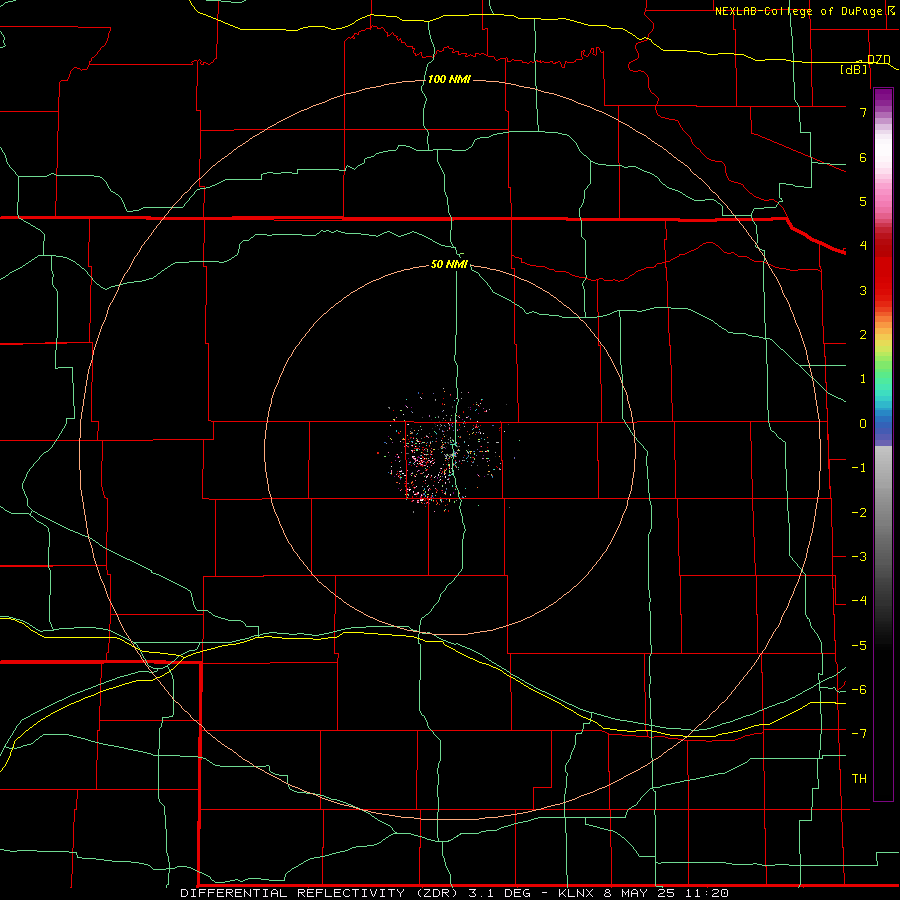The width and height of the screenshot is (900, 900).
Task: Click the 8 MAY 25 date text
Action: (x=642, y=893)
